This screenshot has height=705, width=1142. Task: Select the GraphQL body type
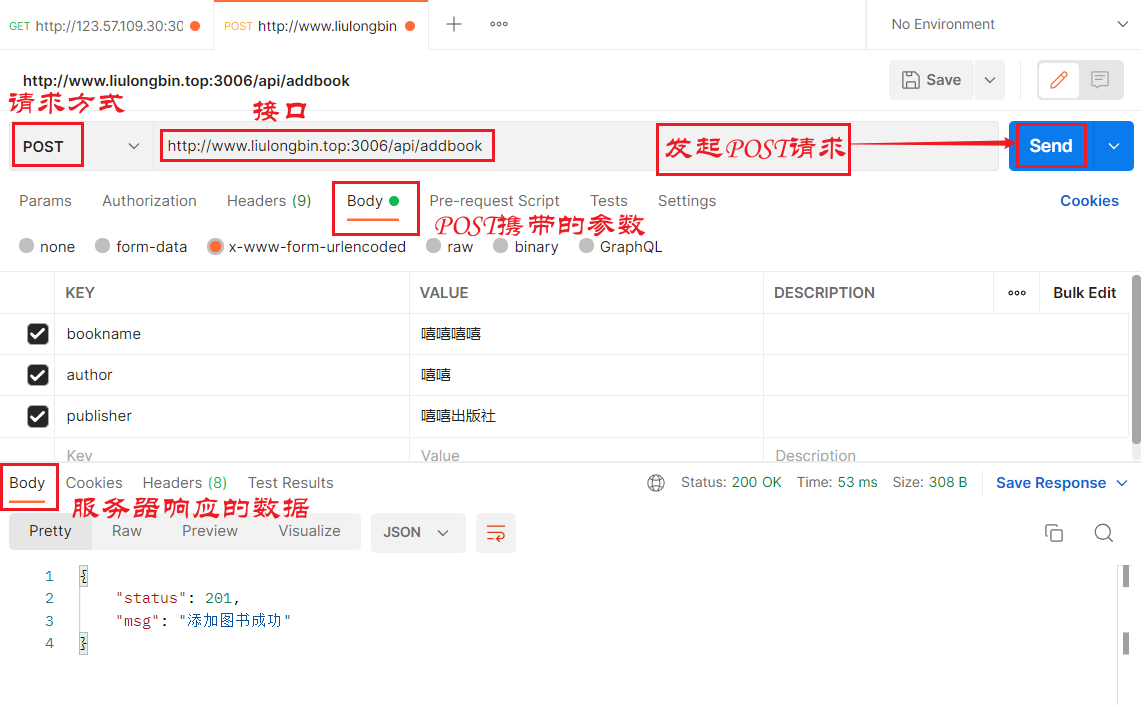tap(586, 246)
